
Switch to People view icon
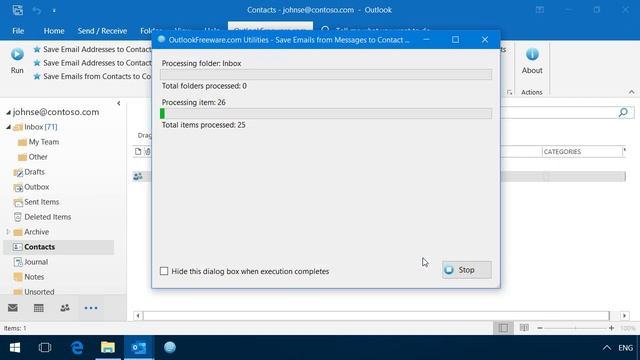pyautogui.click(x=64, y=308)
